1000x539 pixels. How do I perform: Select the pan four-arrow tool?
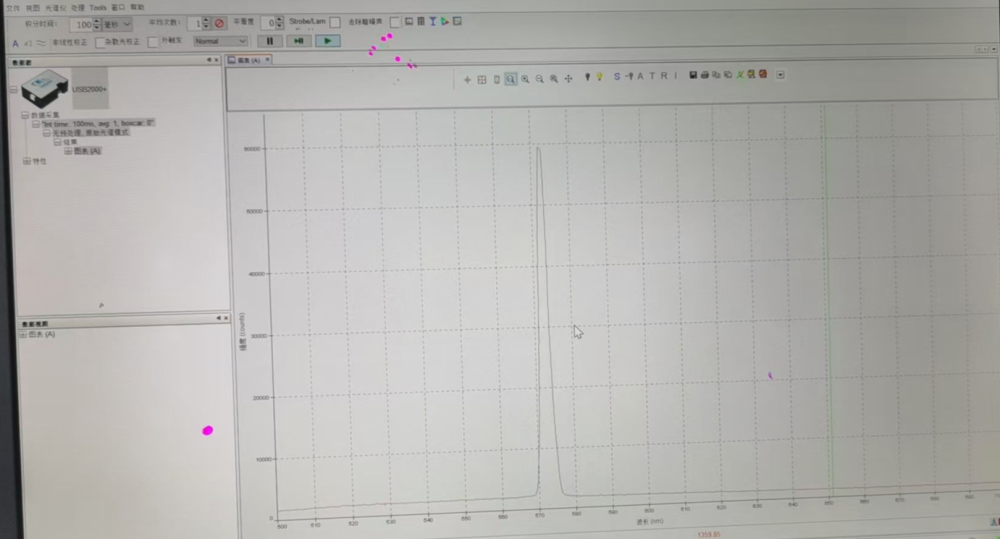click(569, 78)
